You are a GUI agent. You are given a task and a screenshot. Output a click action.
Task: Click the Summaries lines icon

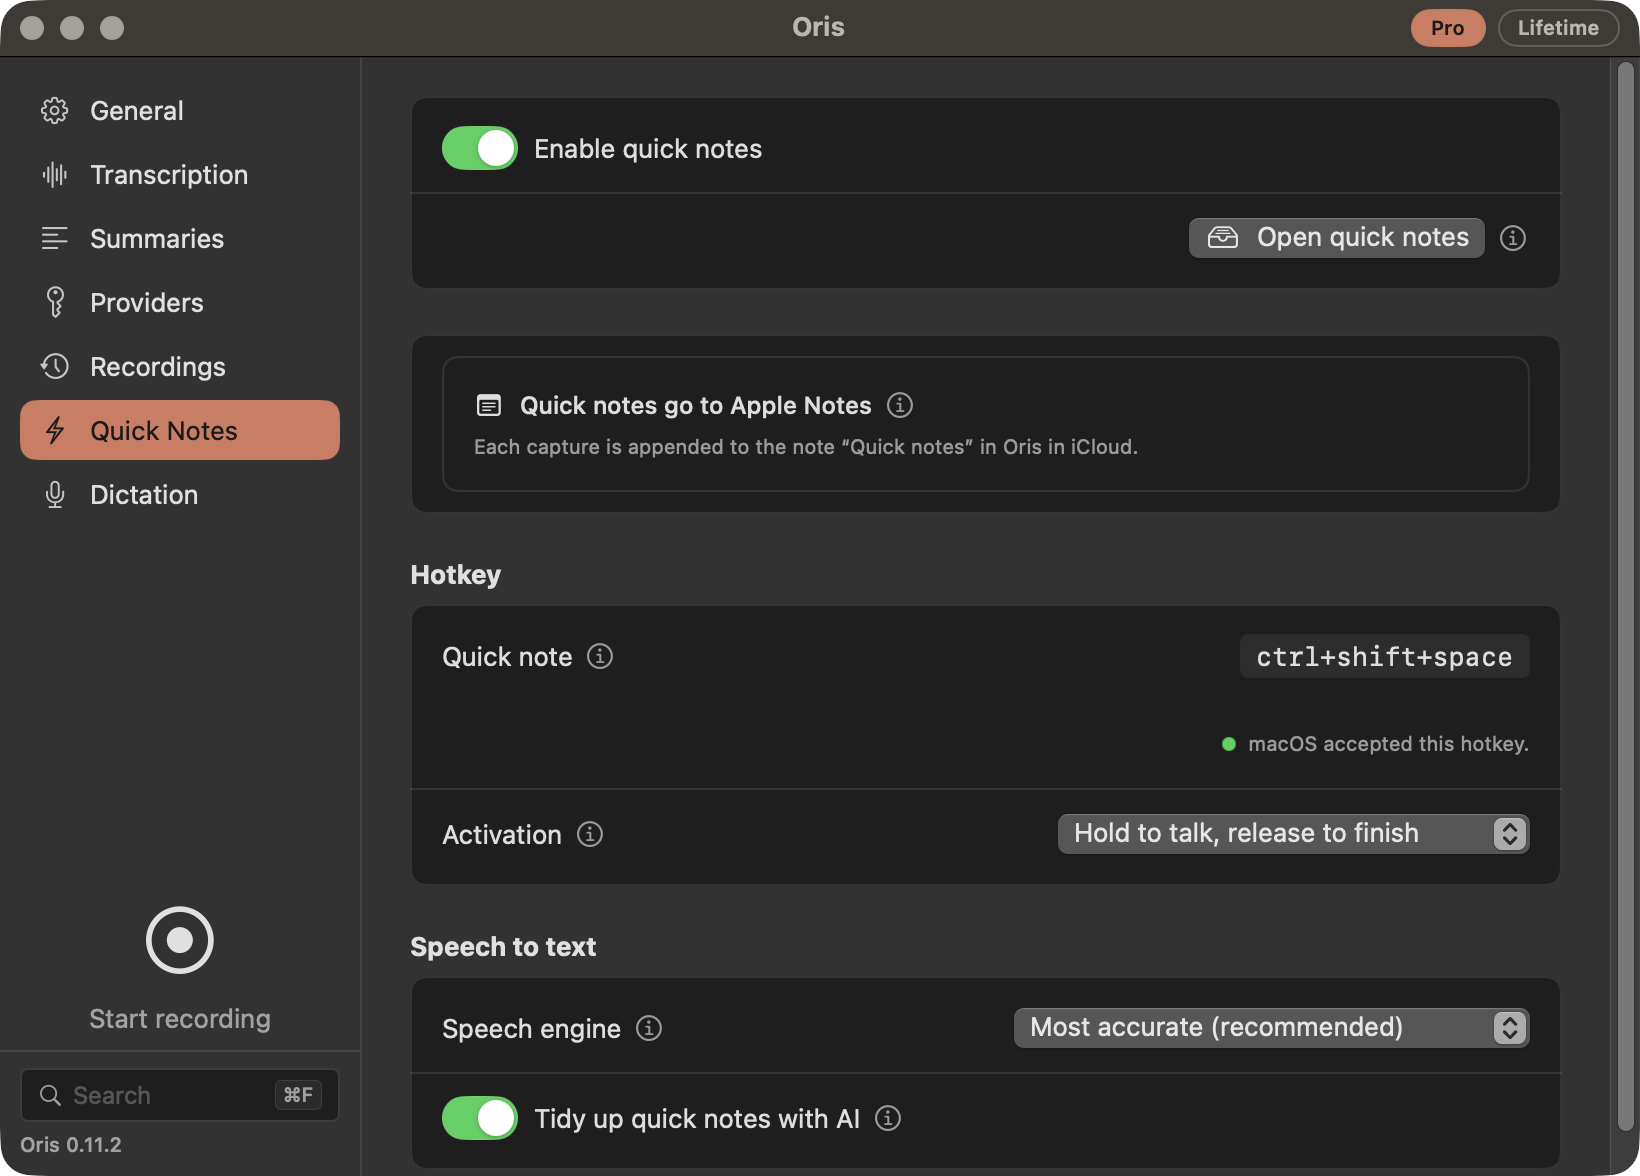(55, 239)
